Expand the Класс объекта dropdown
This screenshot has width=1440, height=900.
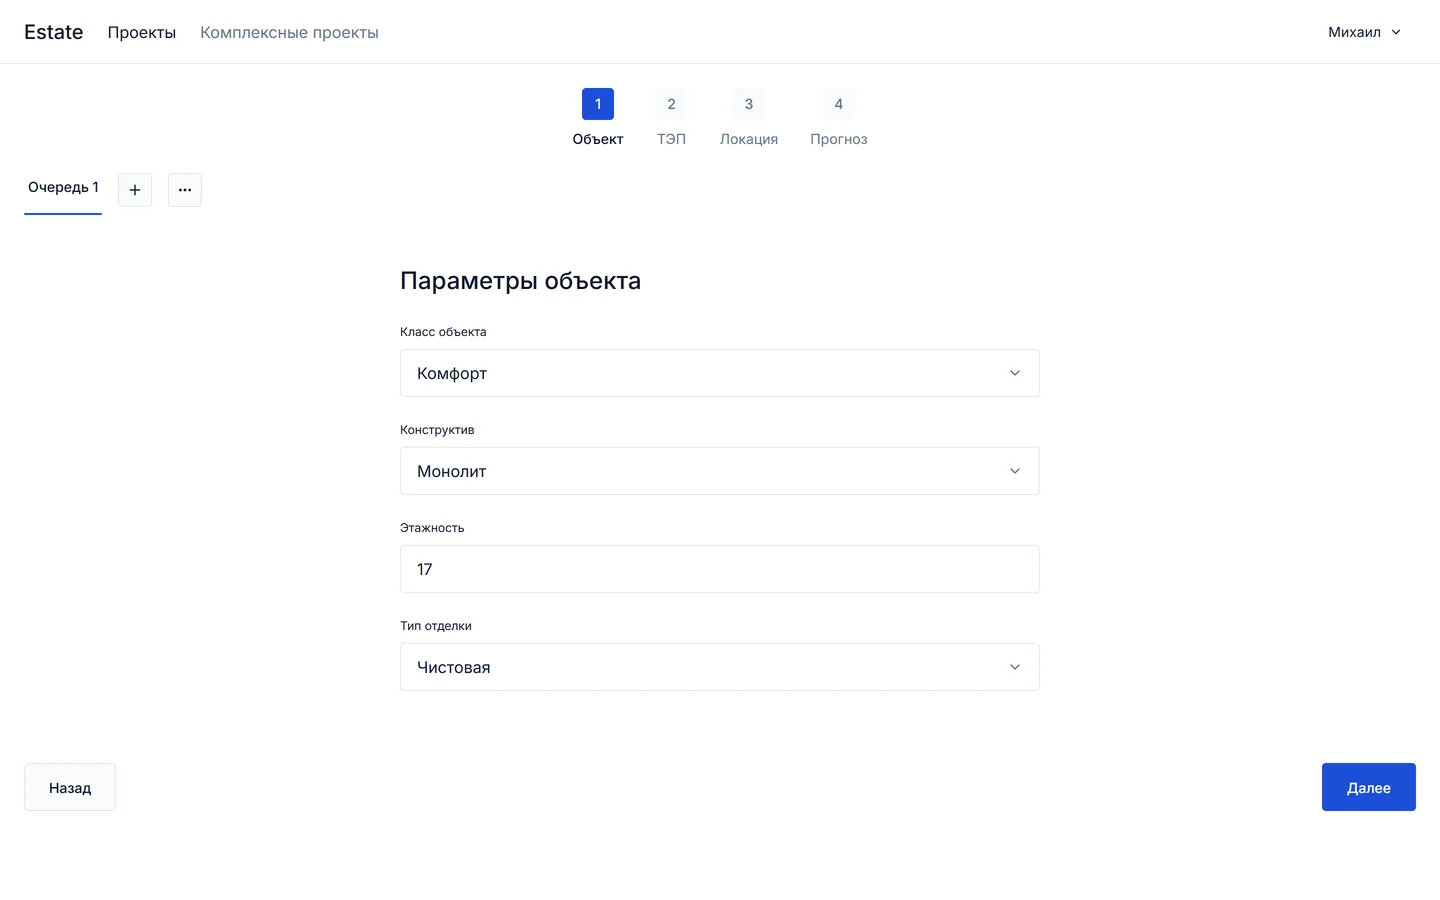pos(720,373)
